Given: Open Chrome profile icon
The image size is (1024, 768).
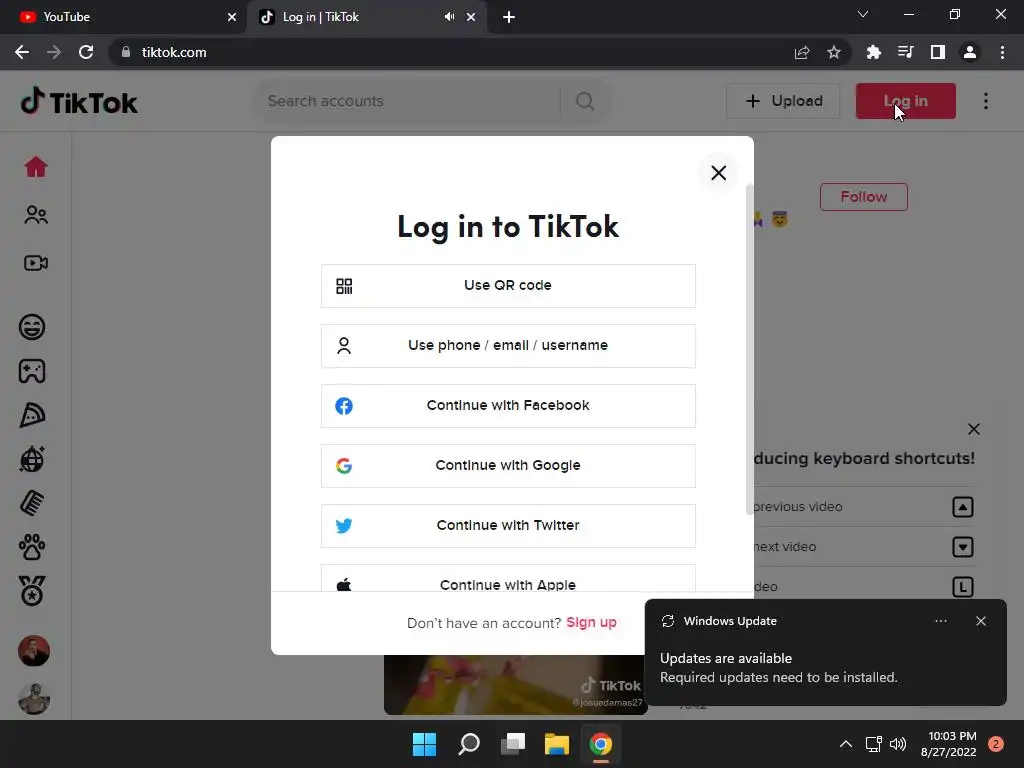Looking at the screenshot, I should click(x=970, y=52).
